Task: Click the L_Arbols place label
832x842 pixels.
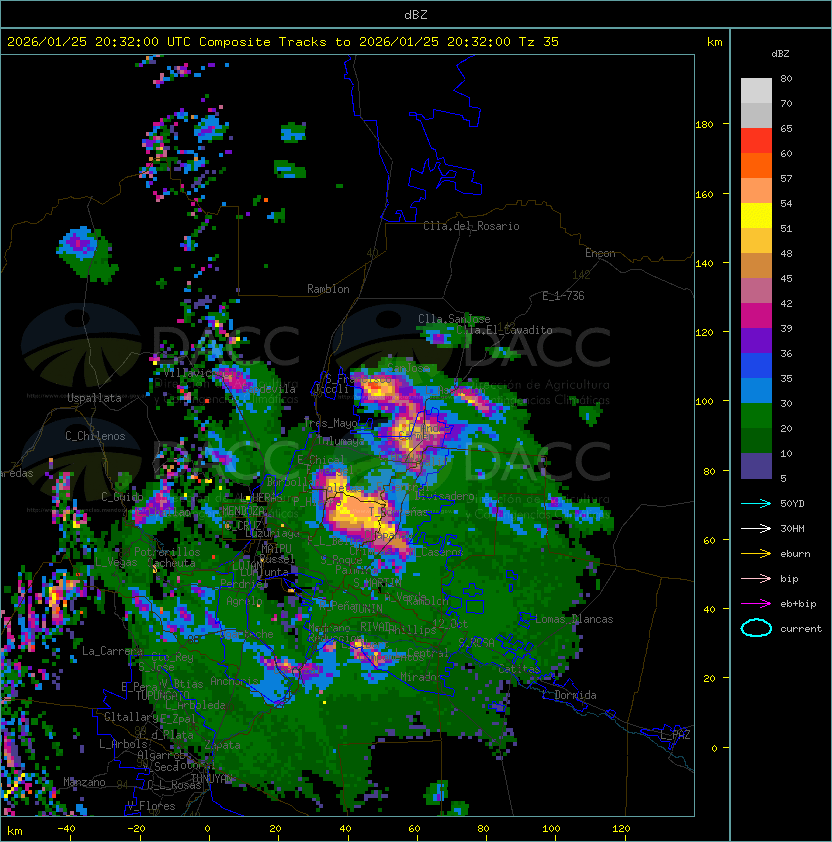Action: pyautogui.click(x=123, y=744)
